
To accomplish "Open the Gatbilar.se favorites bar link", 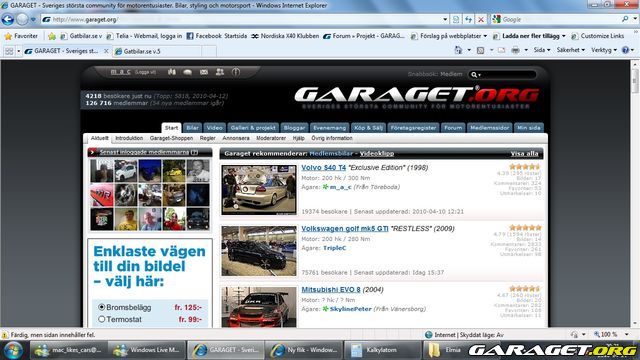I will (81, 36).
